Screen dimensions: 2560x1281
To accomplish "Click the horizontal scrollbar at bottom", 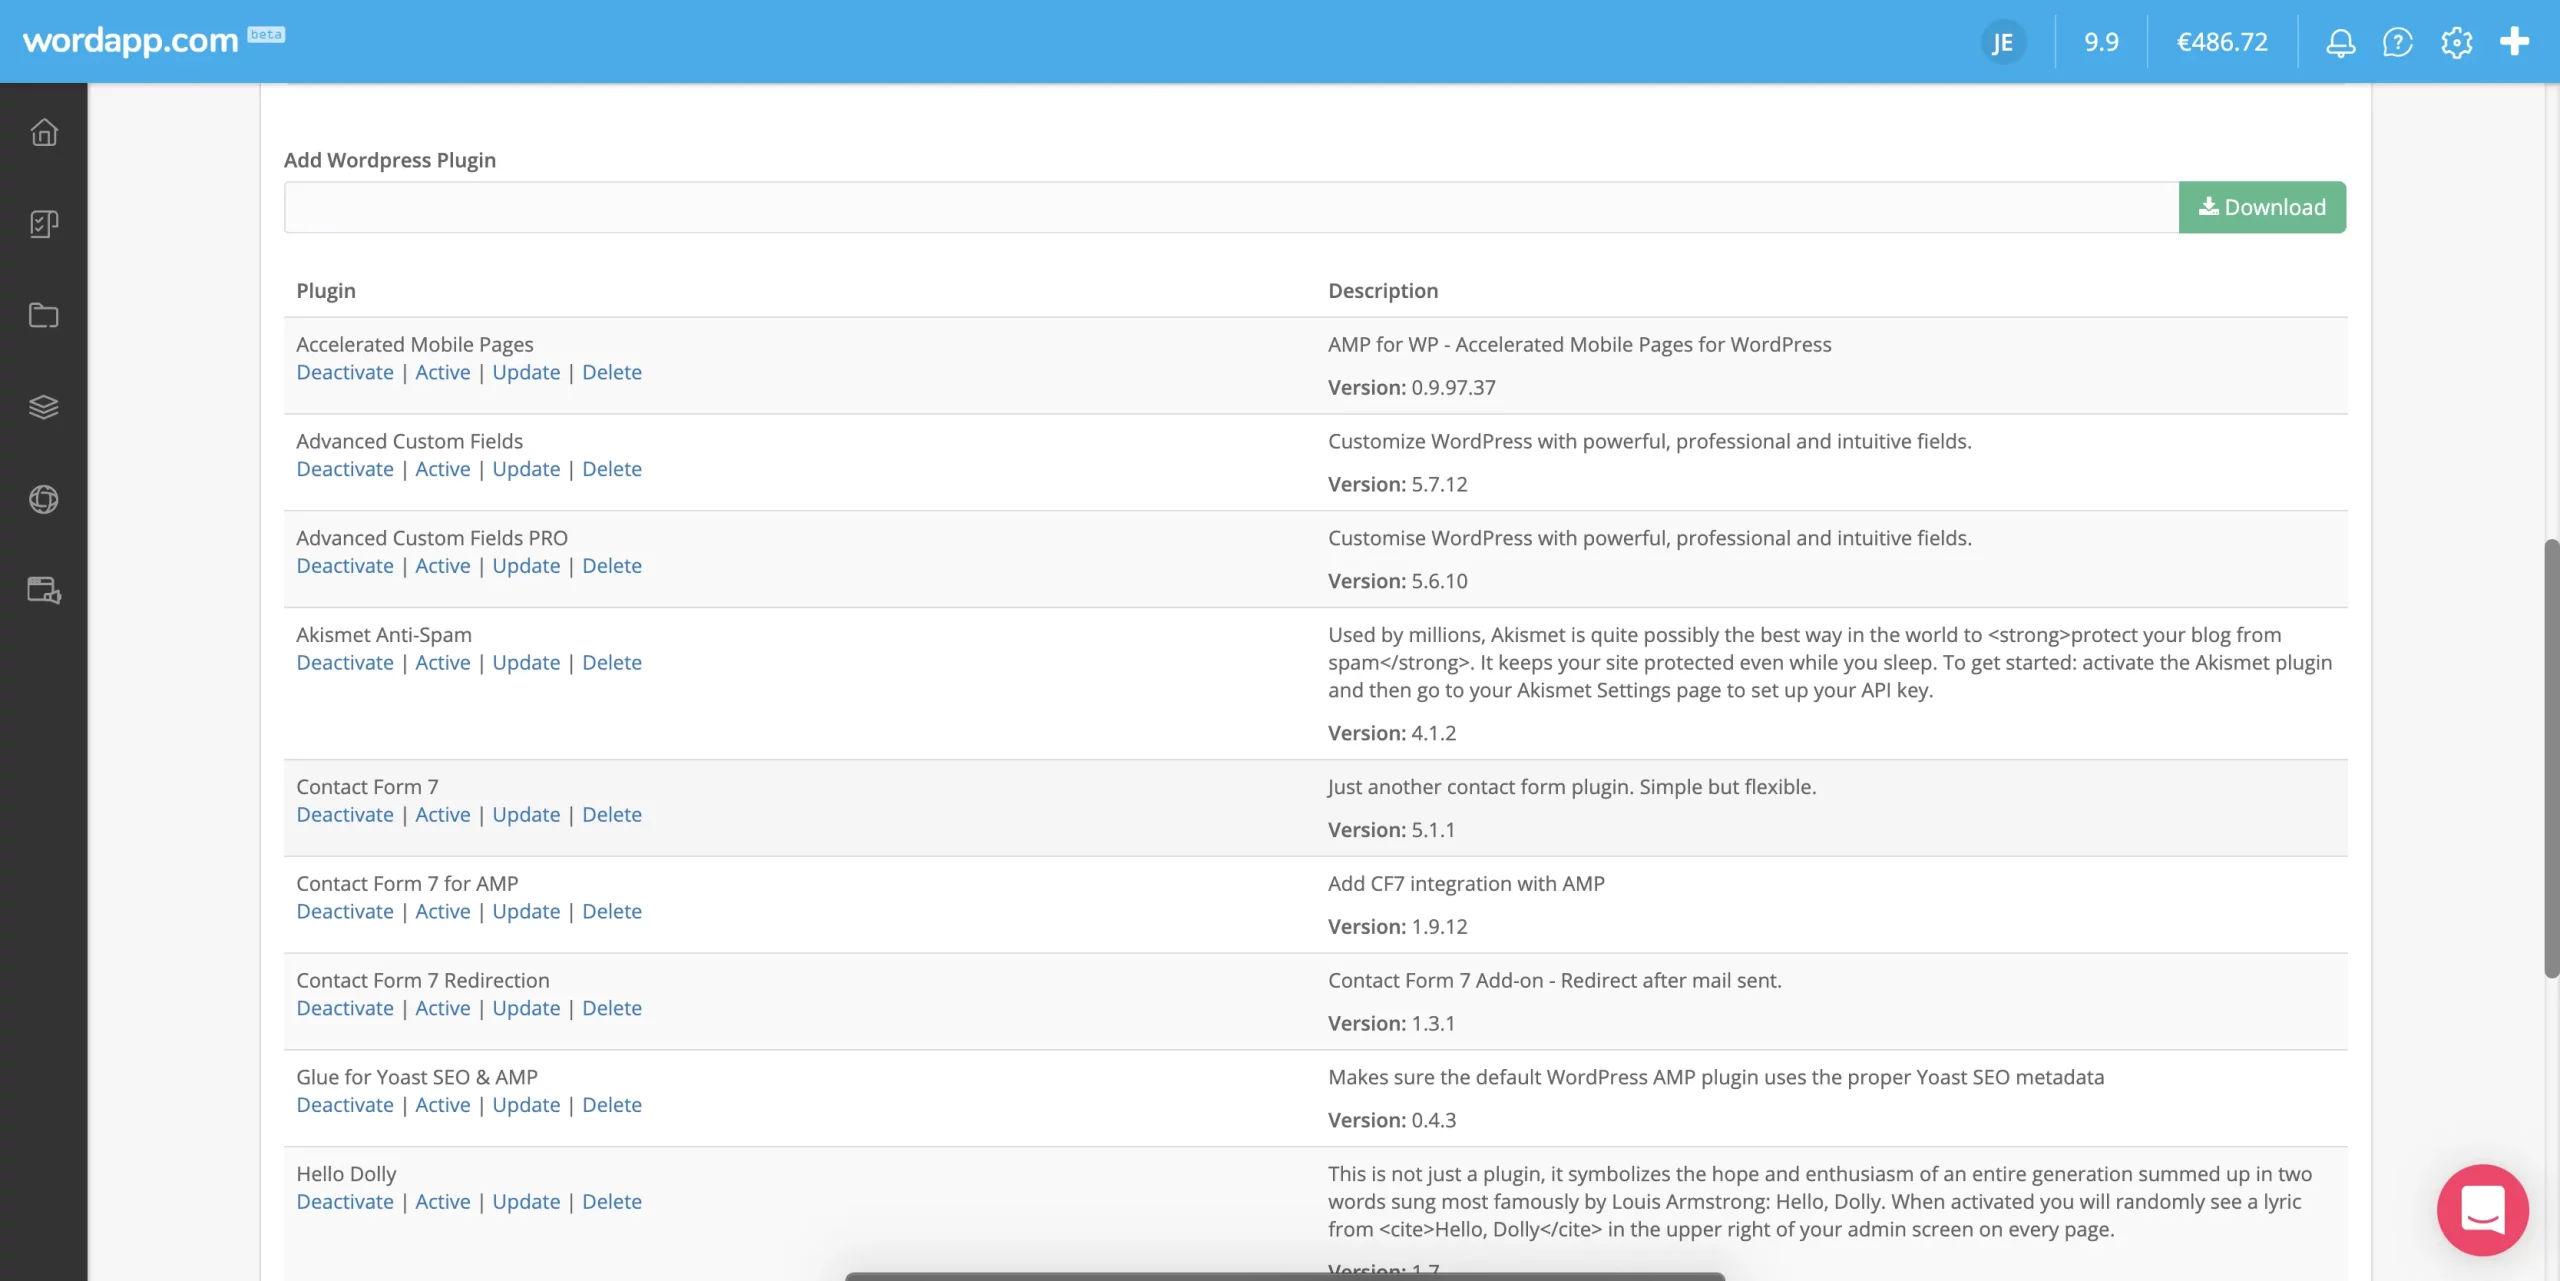I will (x=1285, y=1277).
